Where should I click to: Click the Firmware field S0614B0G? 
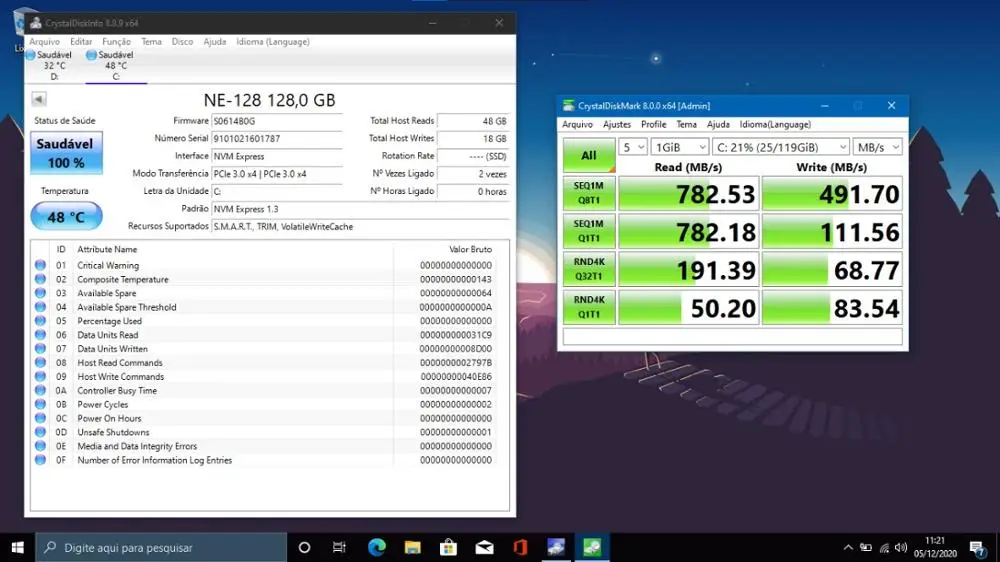(277, 121)
